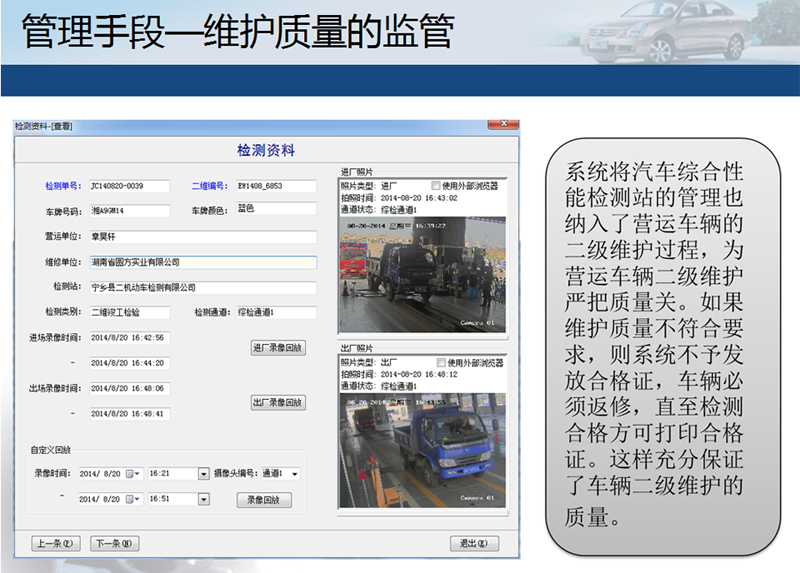Image resolution: width=800 pixels, height=573 pixels.
Task: Expand the 16:51 end time dropdown
Action: coord(203,499)
